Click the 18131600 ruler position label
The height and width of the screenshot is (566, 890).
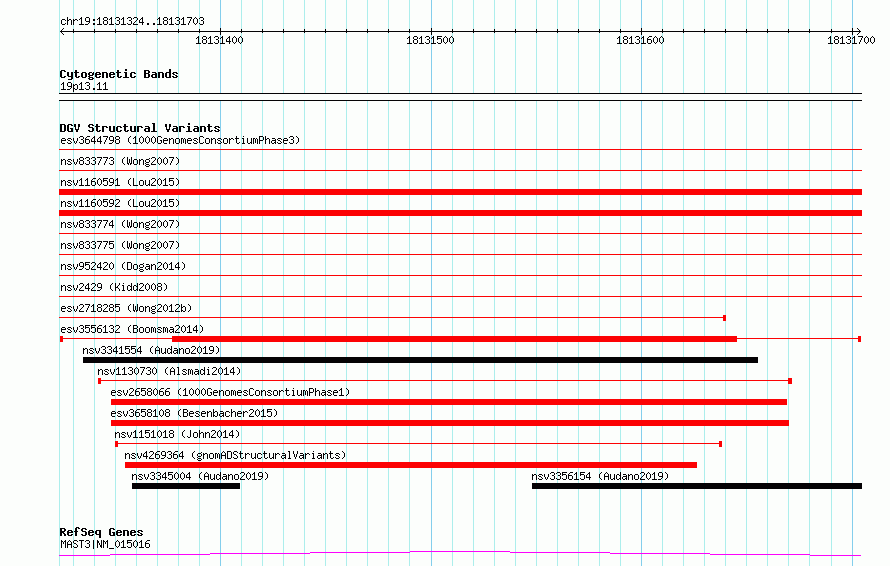point(640,40)
